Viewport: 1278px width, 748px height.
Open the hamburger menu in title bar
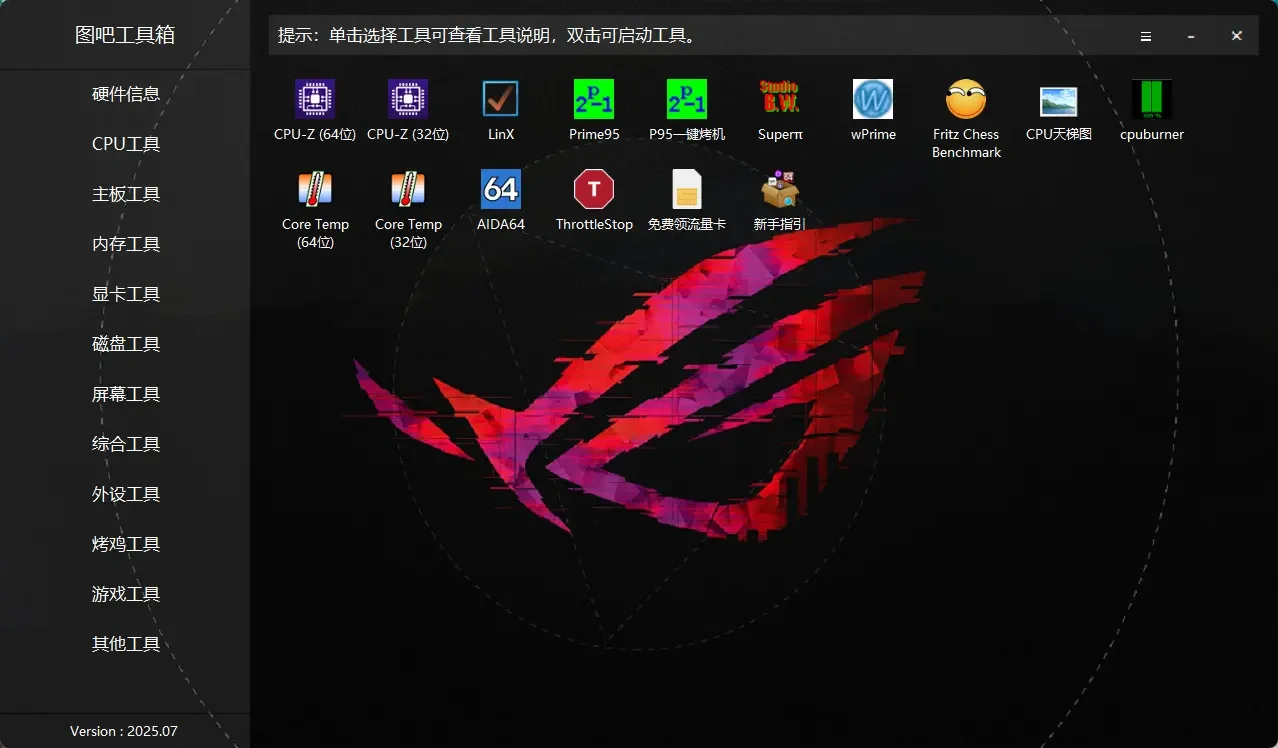(1146, 36)
